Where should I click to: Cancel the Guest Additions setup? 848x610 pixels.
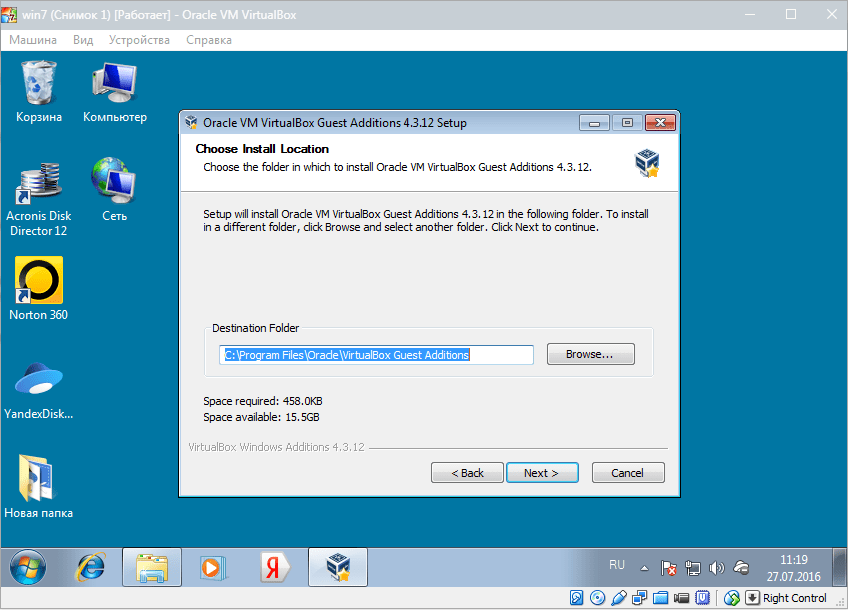628,473
